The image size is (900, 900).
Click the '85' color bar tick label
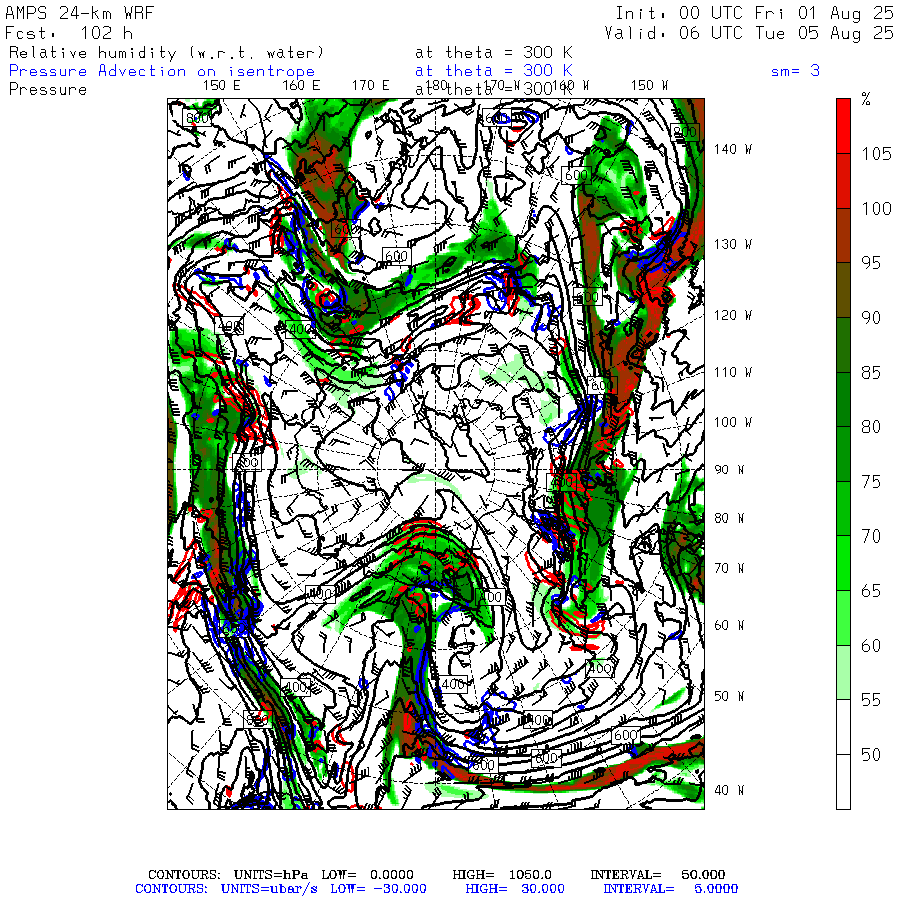coord(871,373)
